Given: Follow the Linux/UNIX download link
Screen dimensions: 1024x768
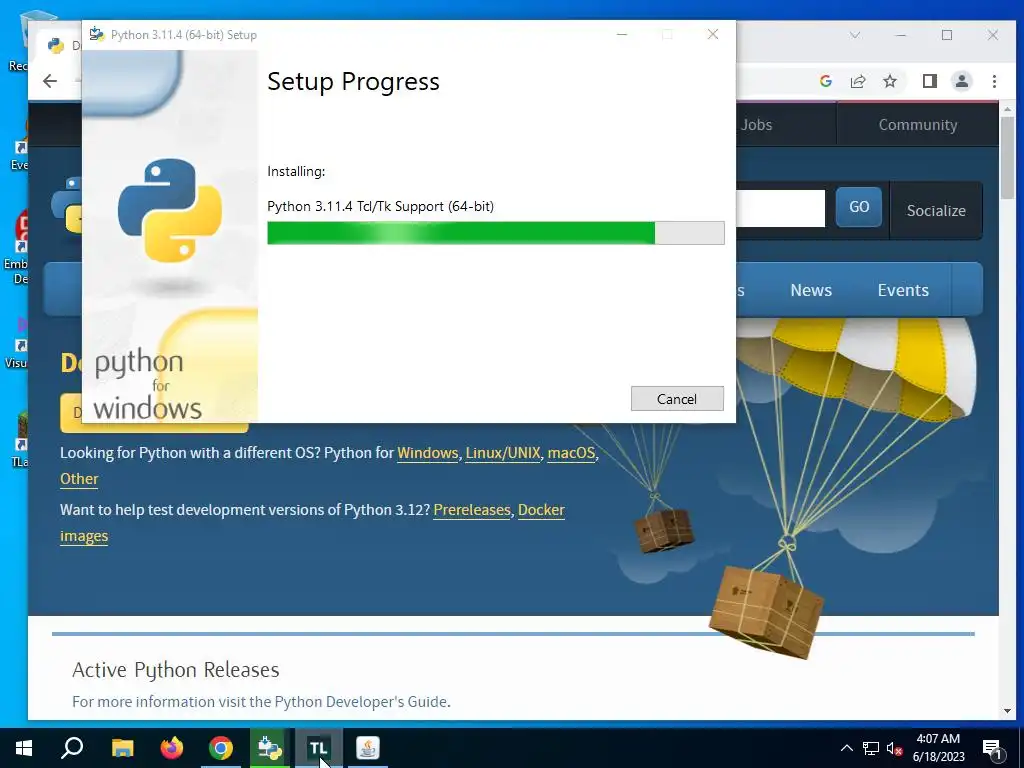Looking at the screenshot, I should coord(503,453).
